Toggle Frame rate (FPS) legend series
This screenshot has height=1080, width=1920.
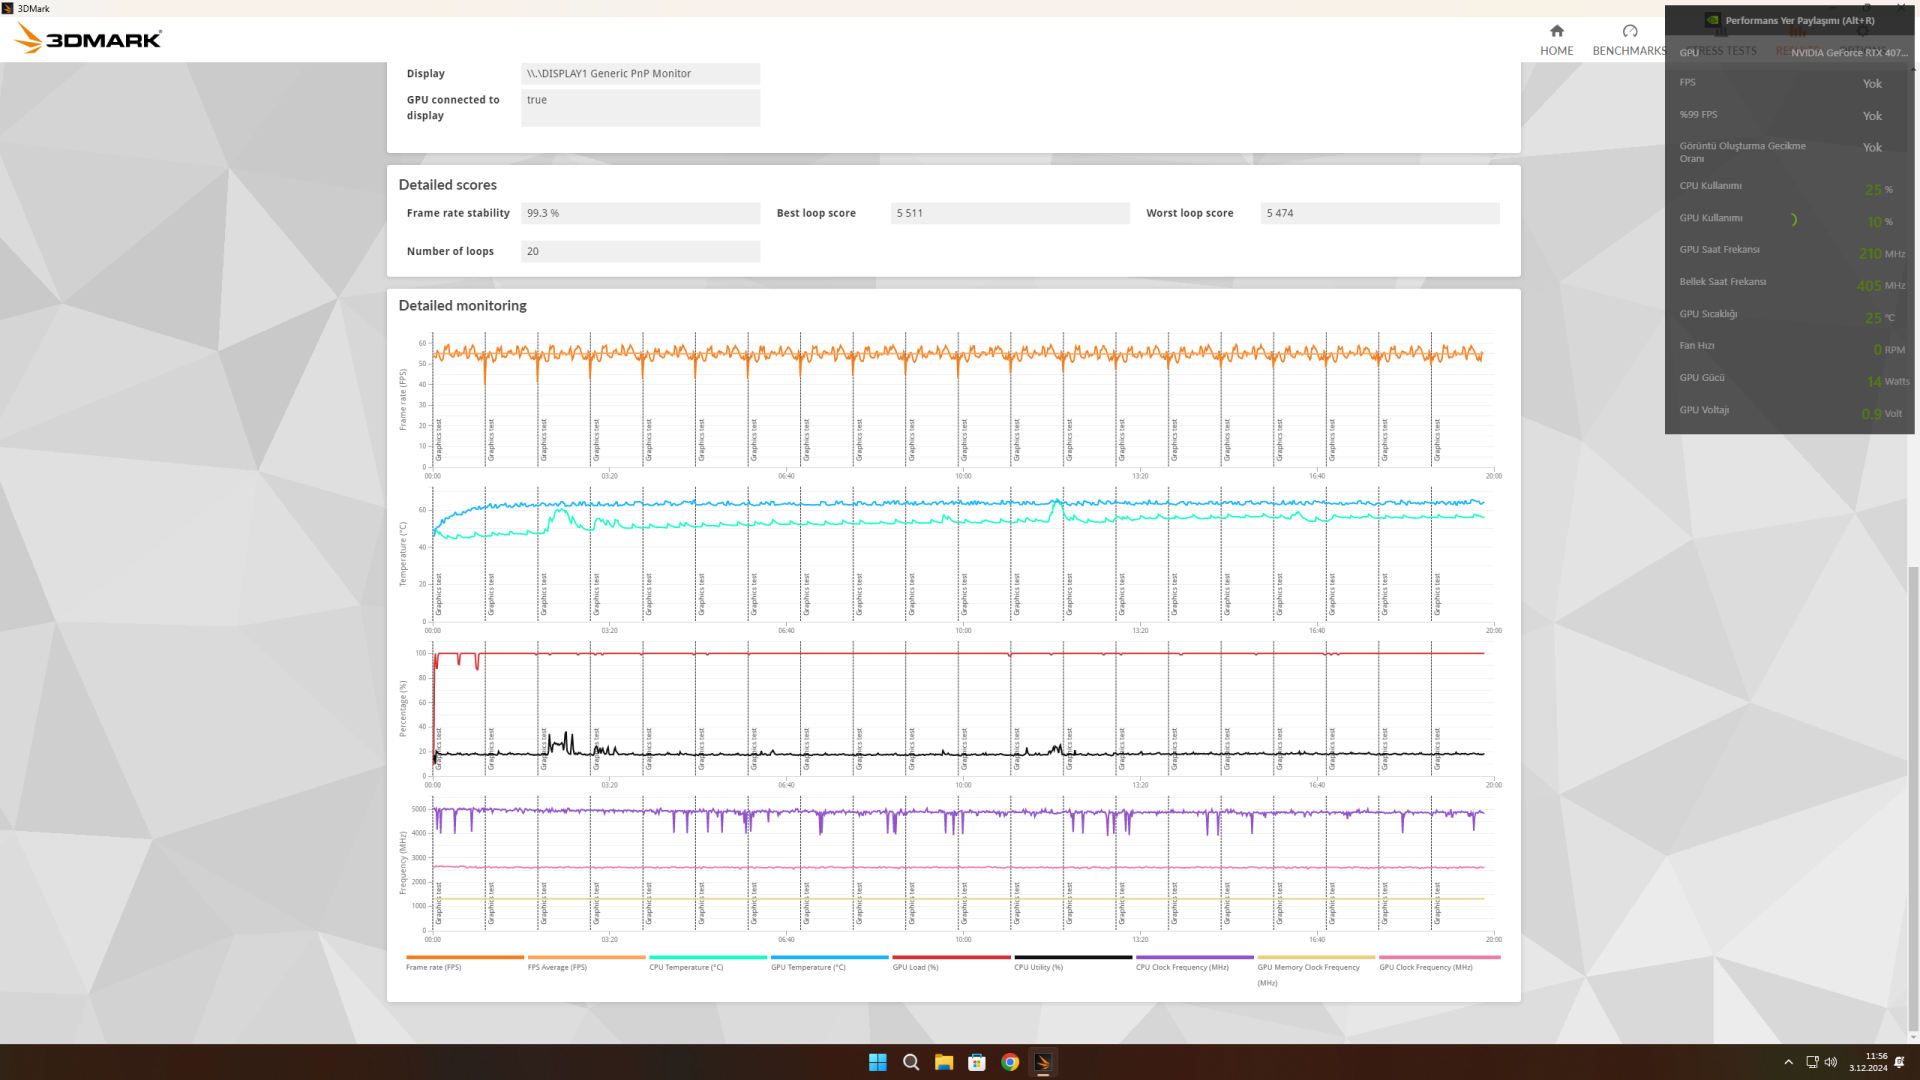[x=433, y=967]
